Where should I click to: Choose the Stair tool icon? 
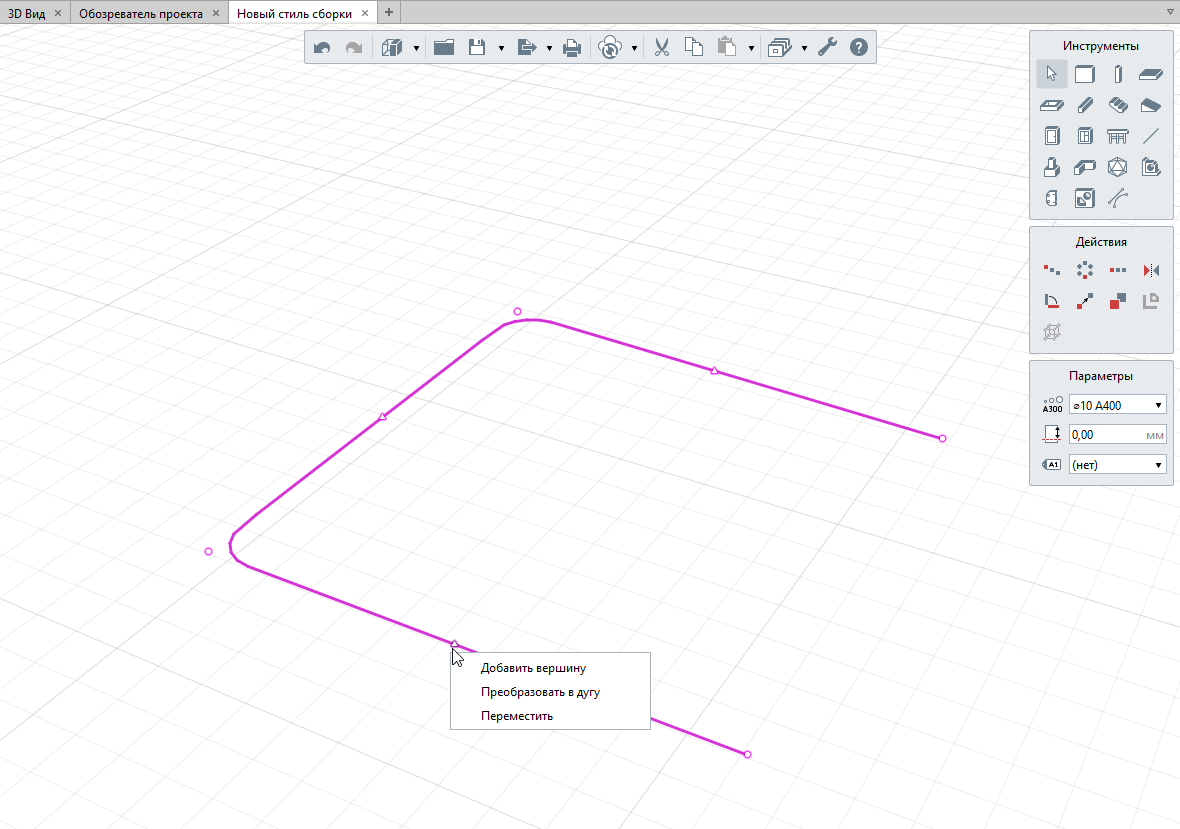tap(1118, 105)
